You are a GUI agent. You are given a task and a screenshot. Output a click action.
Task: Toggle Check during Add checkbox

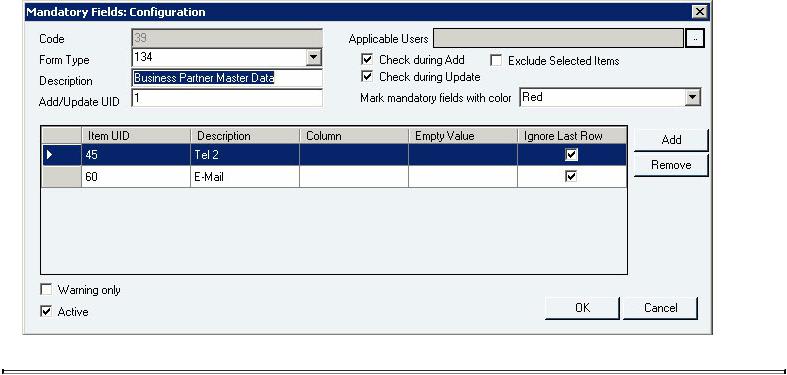pyautogui.click(x=367, y=60)
